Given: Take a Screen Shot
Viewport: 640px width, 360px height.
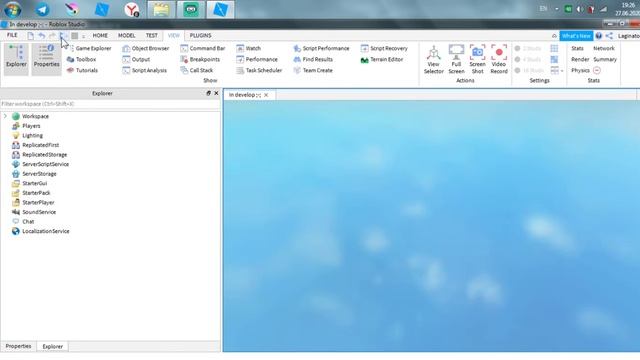Looking at the screenshot, I should (x=478, y=60).
